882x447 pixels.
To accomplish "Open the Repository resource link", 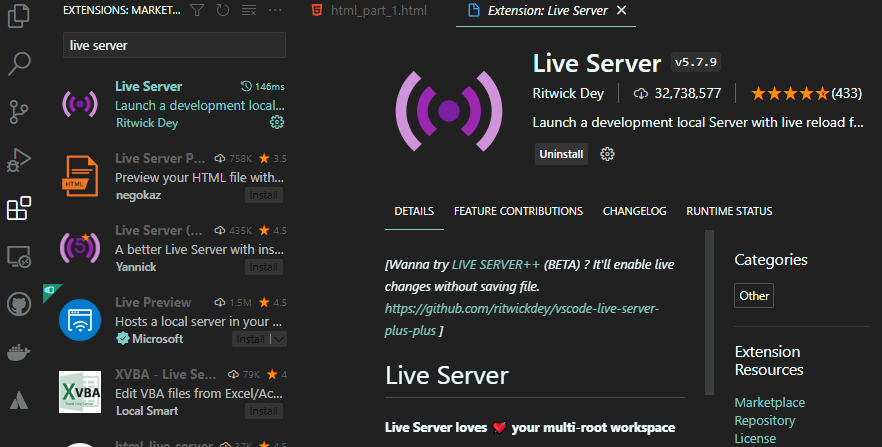I will coord(764,421).
